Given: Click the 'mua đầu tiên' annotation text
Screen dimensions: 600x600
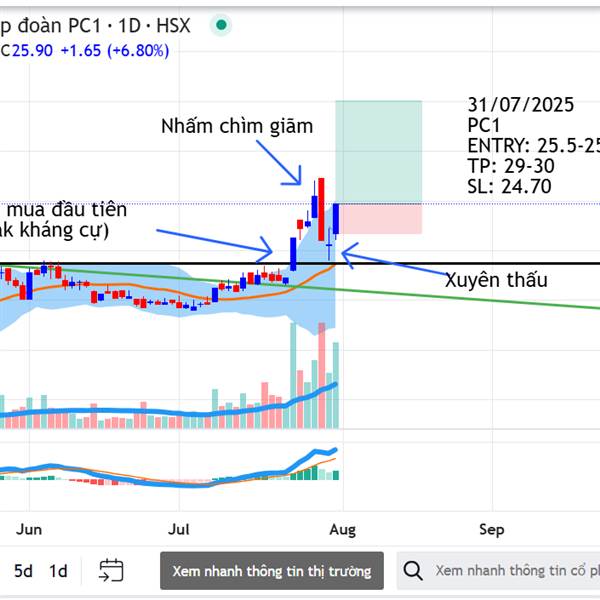Looking at the screenshot, I should (67, 210).
